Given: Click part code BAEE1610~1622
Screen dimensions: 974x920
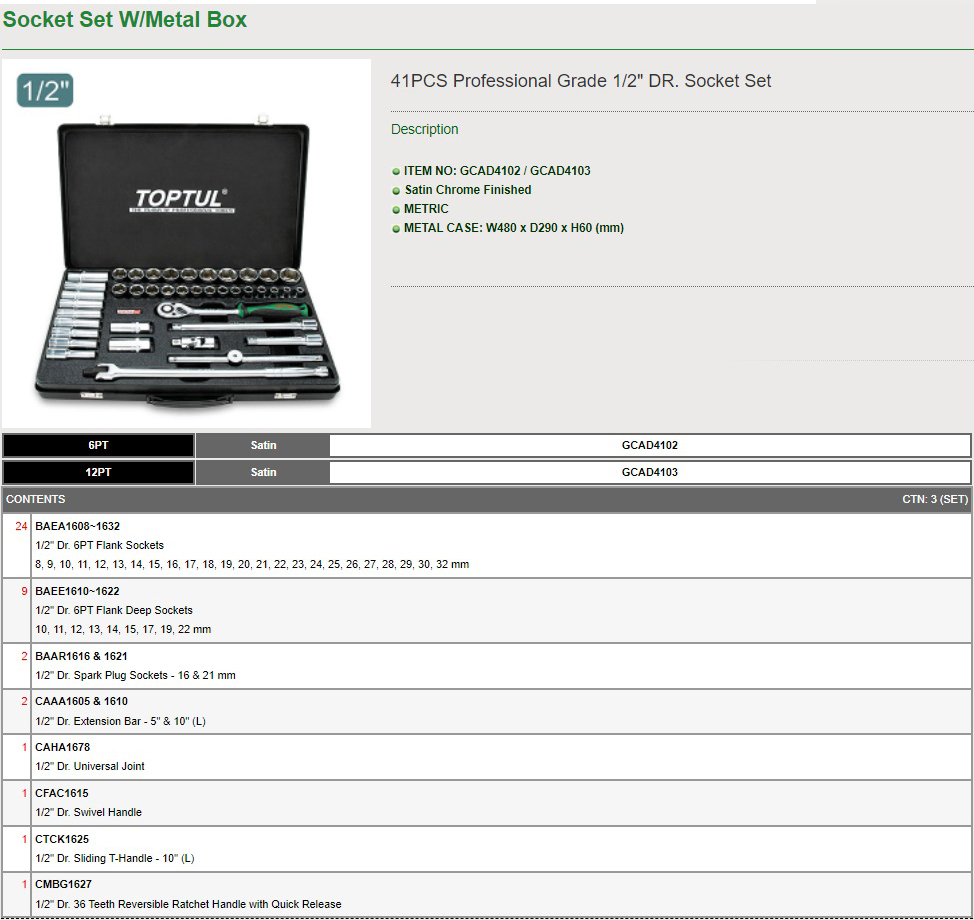Looking at the screenshot, I should (x=77, y=591).
